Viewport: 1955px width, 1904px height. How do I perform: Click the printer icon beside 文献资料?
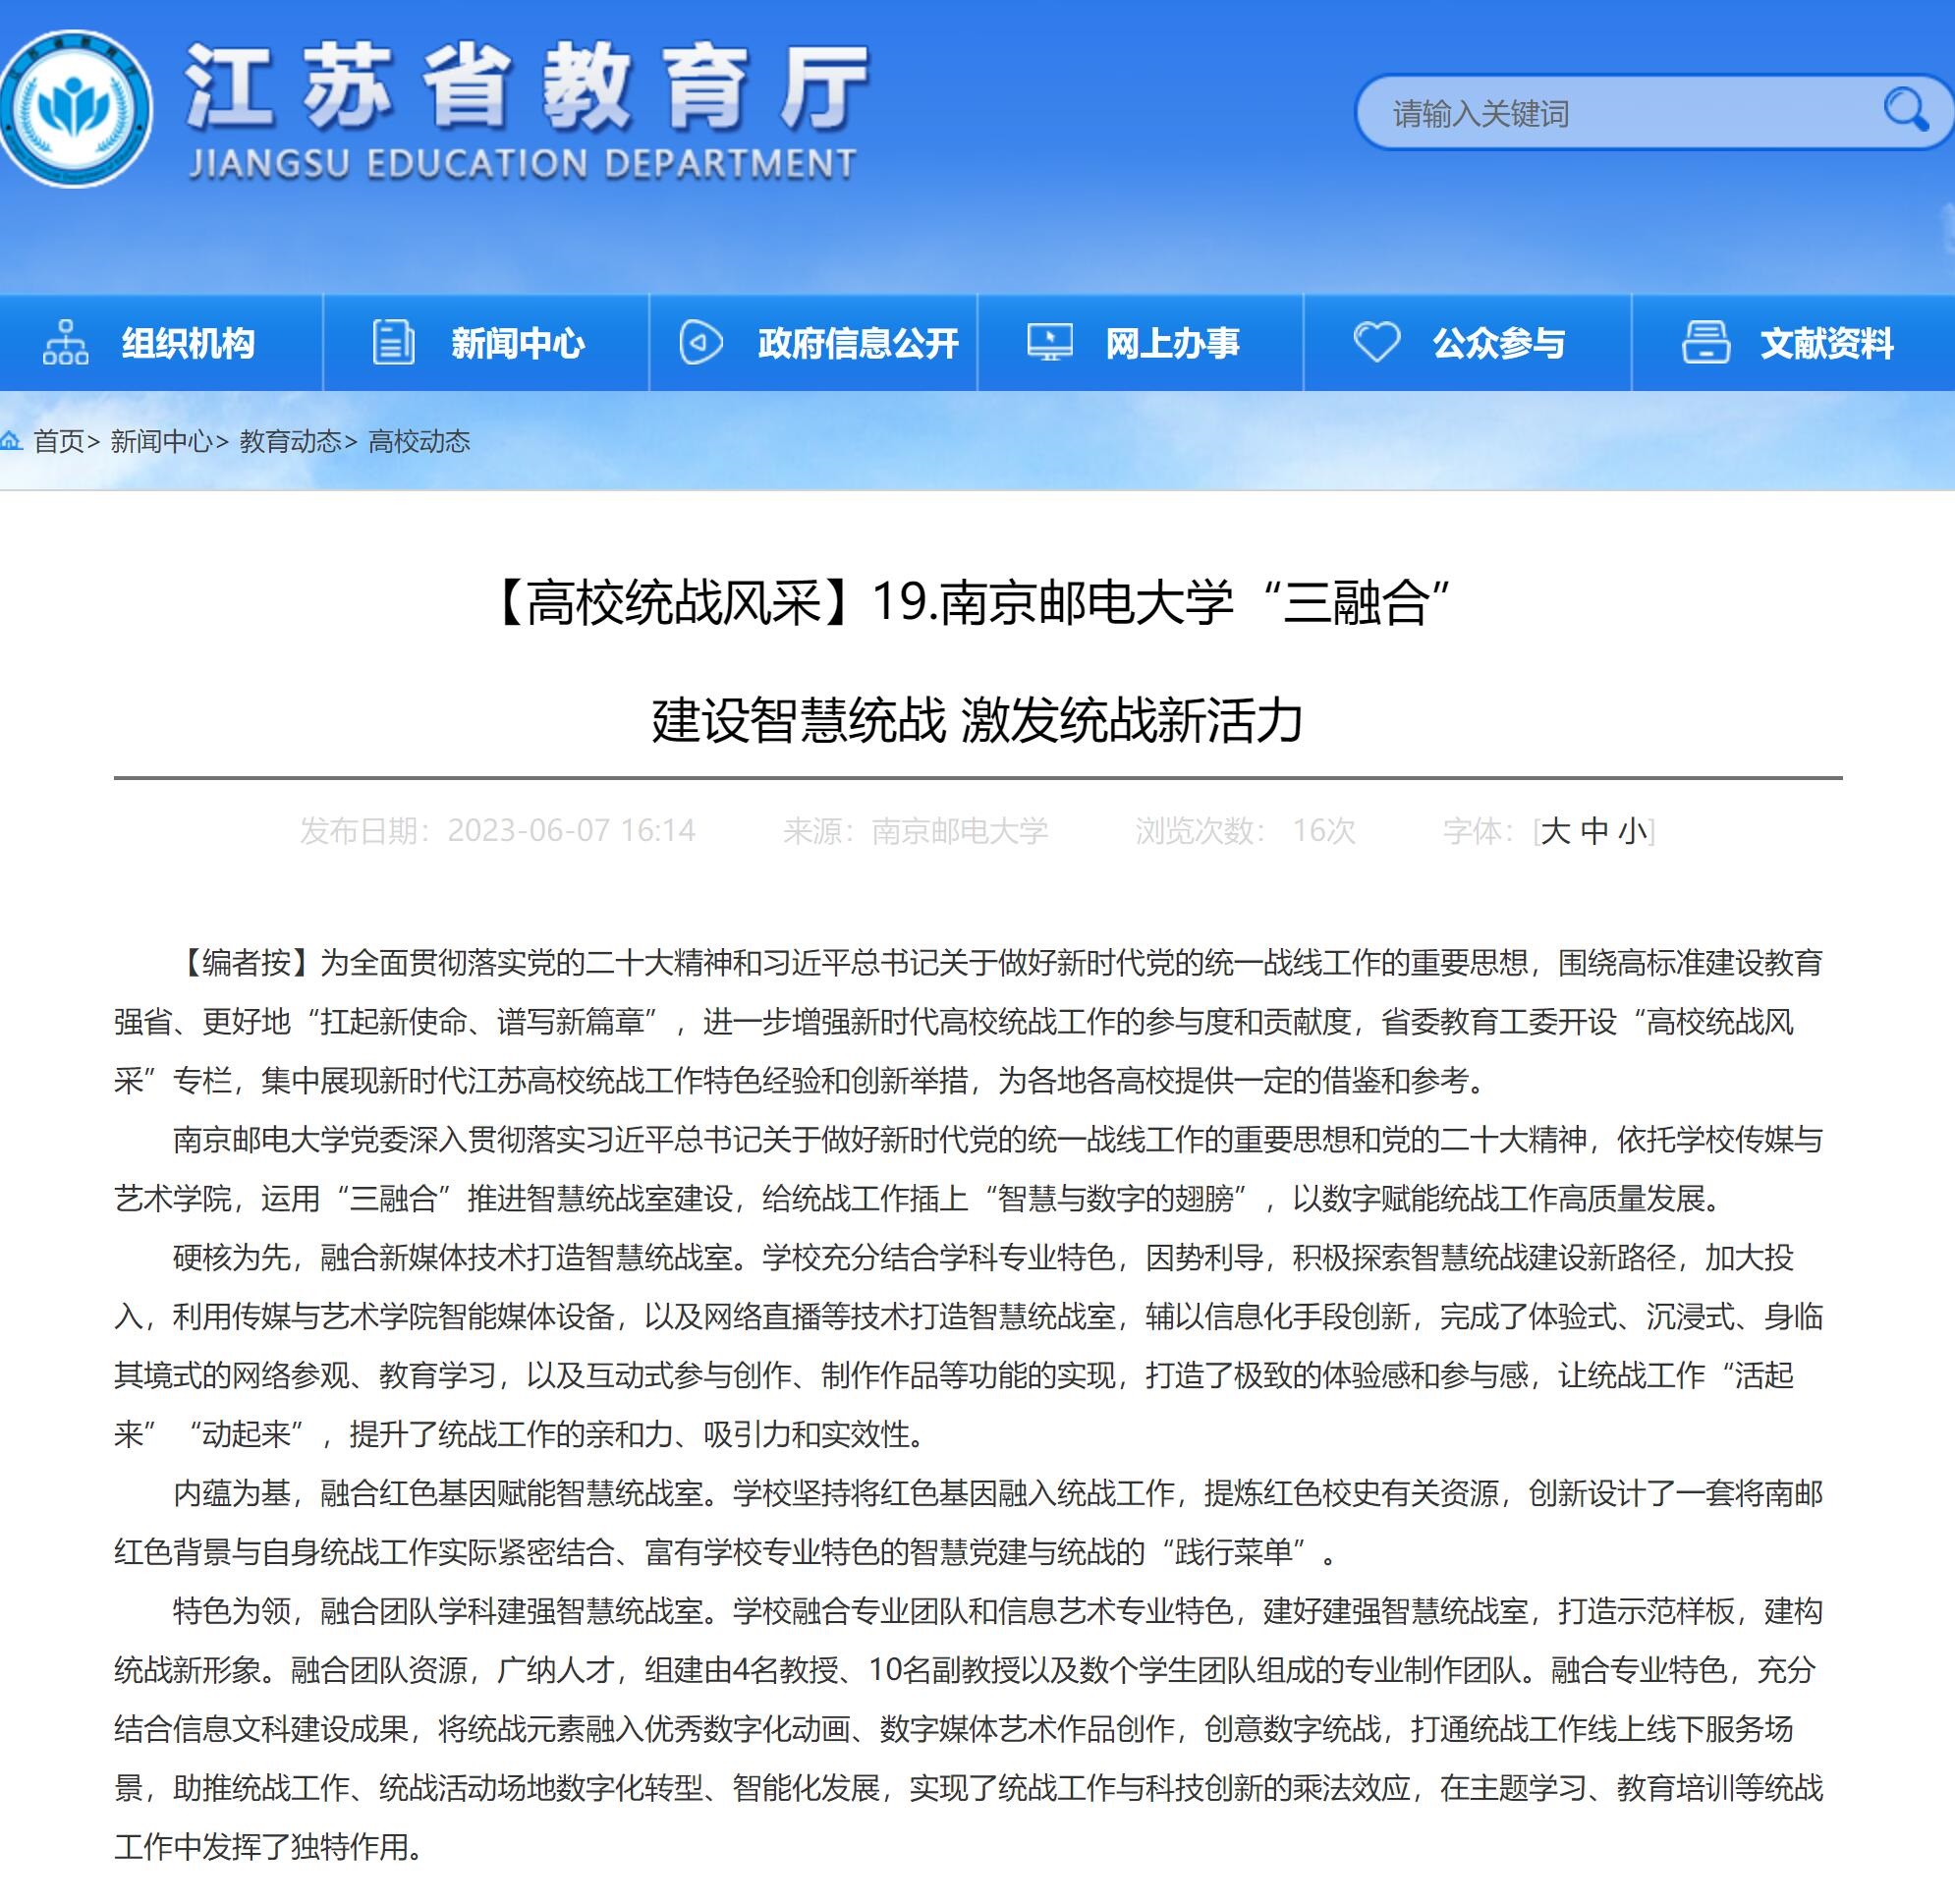pos(1705,343)
